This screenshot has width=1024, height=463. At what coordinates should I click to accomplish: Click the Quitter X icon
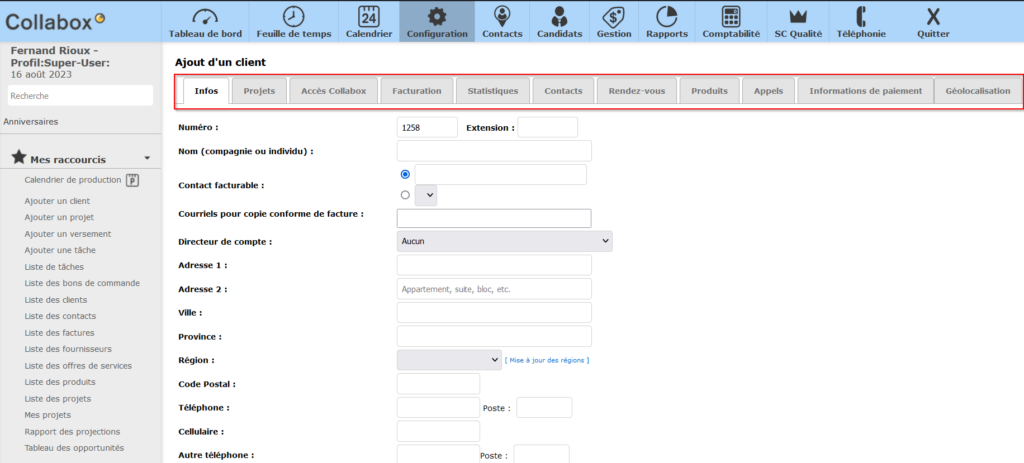pyautogui.click(x=933, y=16)
